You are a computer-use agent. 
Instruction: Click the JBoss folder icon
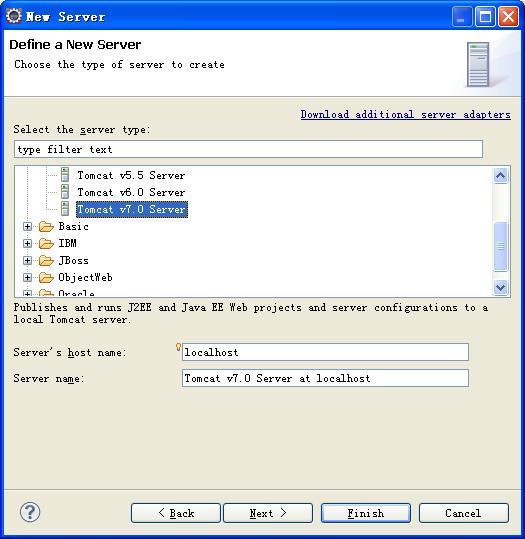pyautogui.click(x=46, y=261)
